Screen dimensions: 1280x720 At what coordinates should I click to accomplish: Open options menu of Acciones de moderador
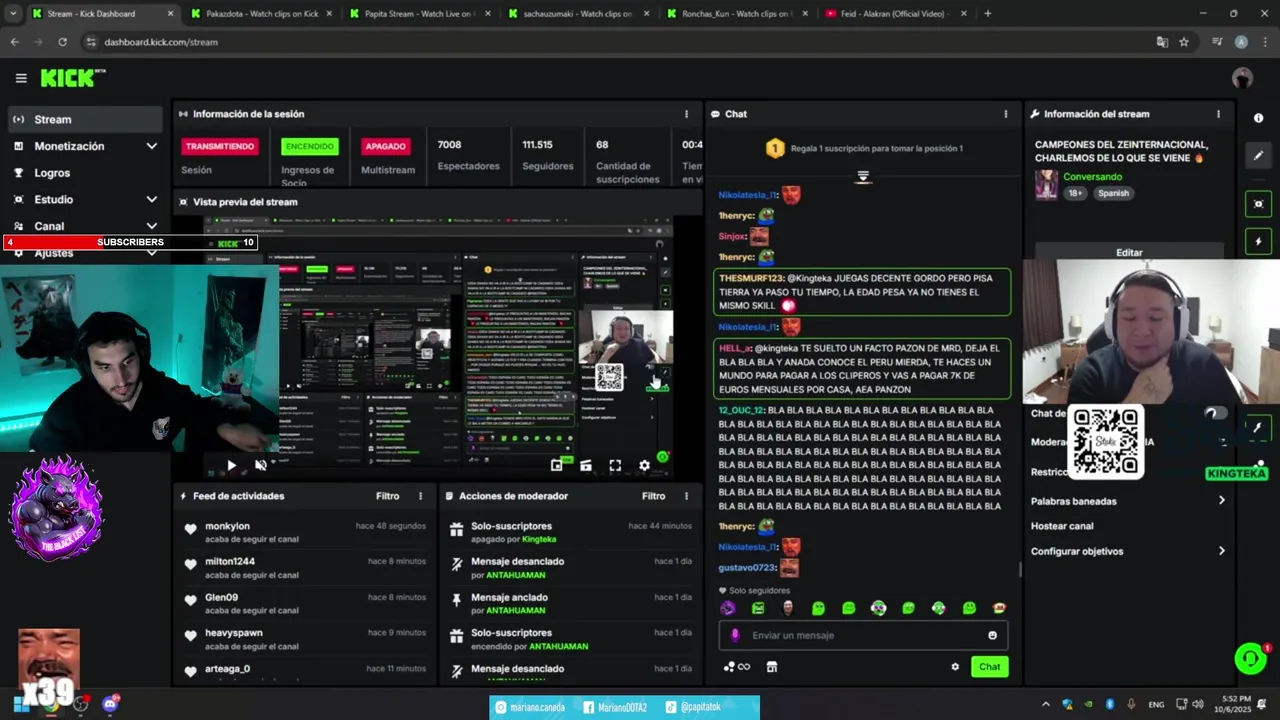tap(686, 496)
